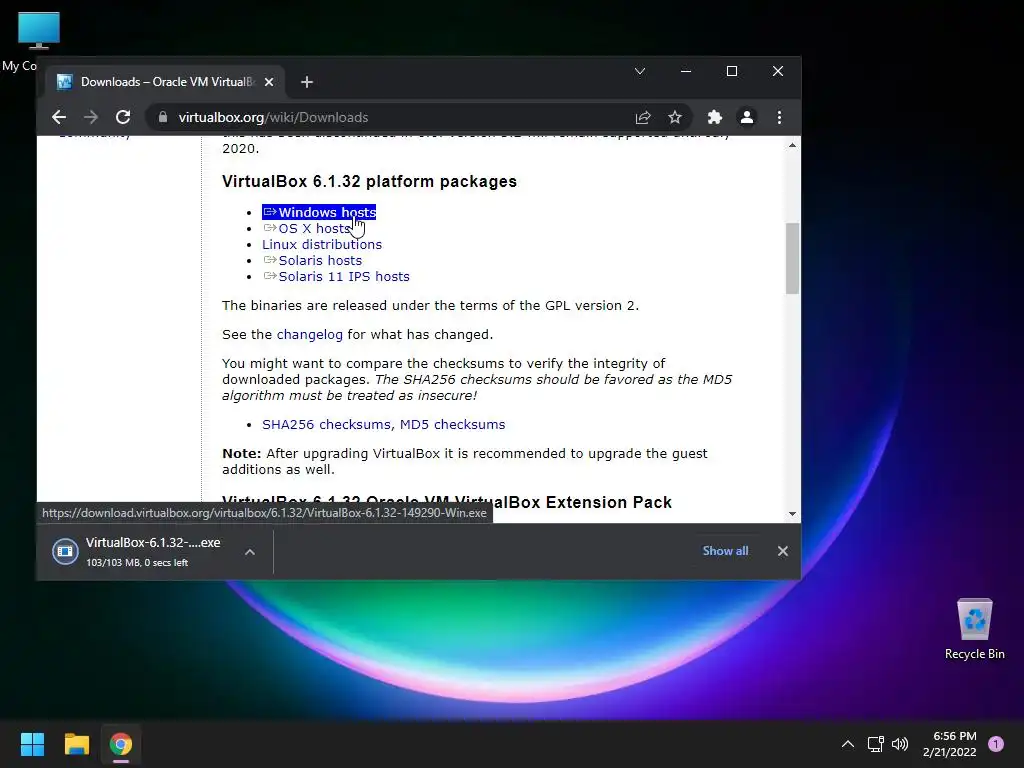
Task: Open a new tab with plus button
Action: [x=307, y=82]
